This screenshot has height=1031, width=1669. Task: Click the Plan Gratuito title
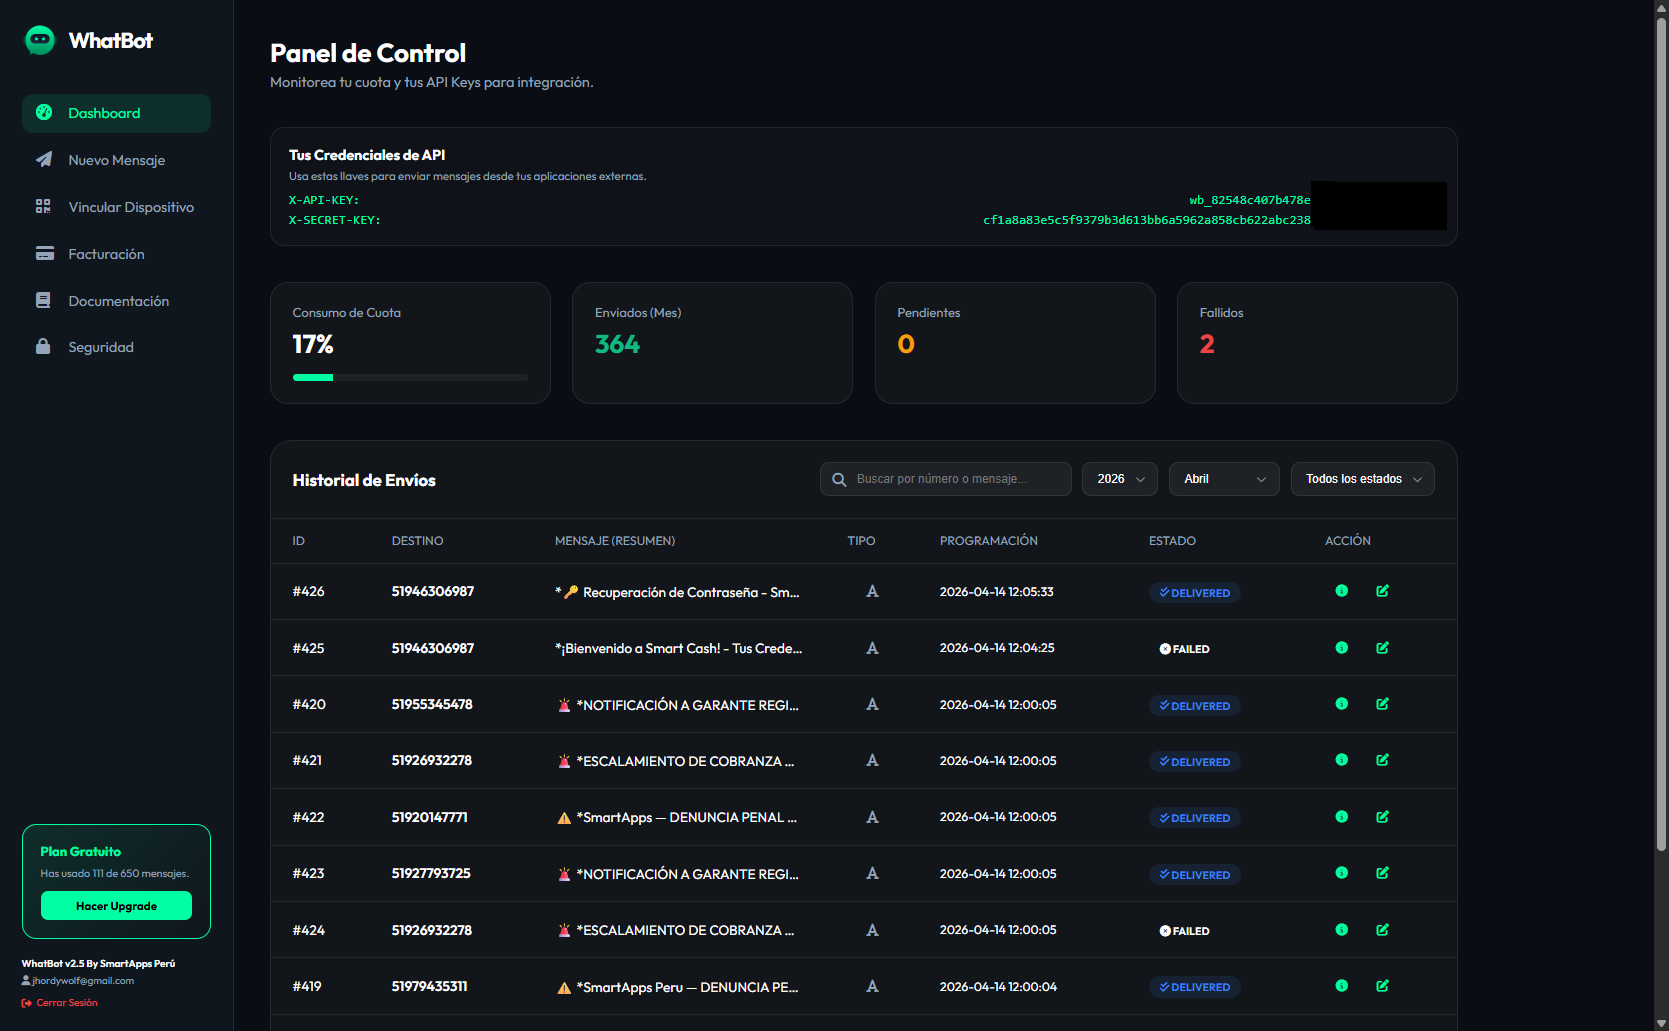coord(80,851)
